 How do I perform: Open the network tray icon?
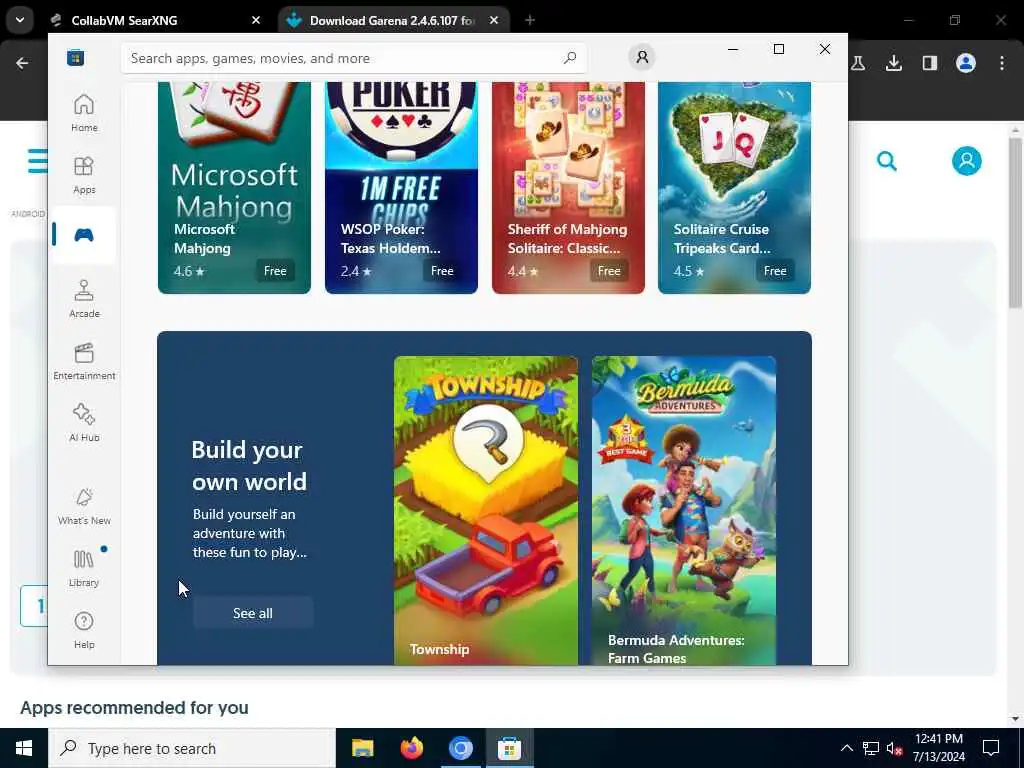coord(871,748)
